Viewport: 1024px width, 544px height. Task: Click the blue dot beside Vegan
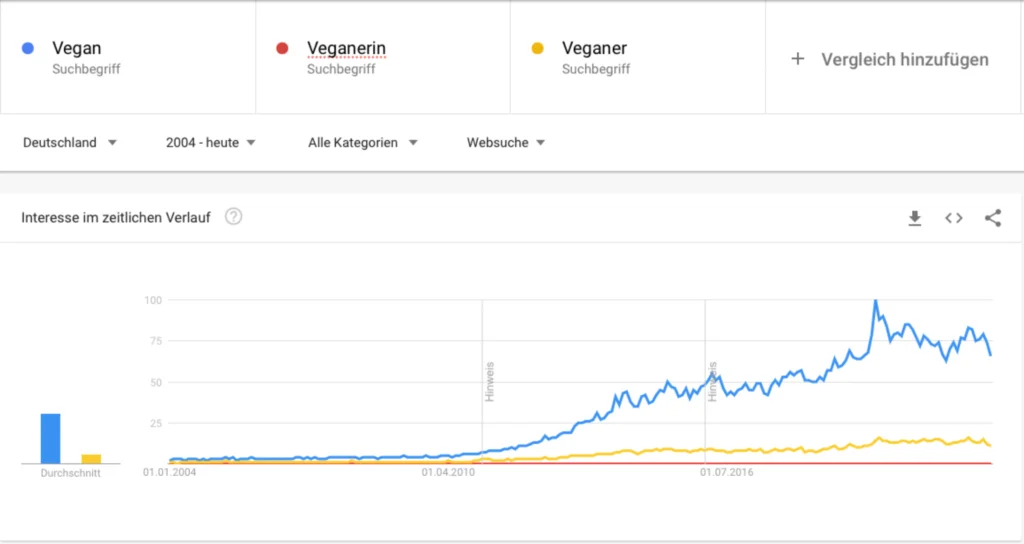pyautogui.click(x=27, y=48)
